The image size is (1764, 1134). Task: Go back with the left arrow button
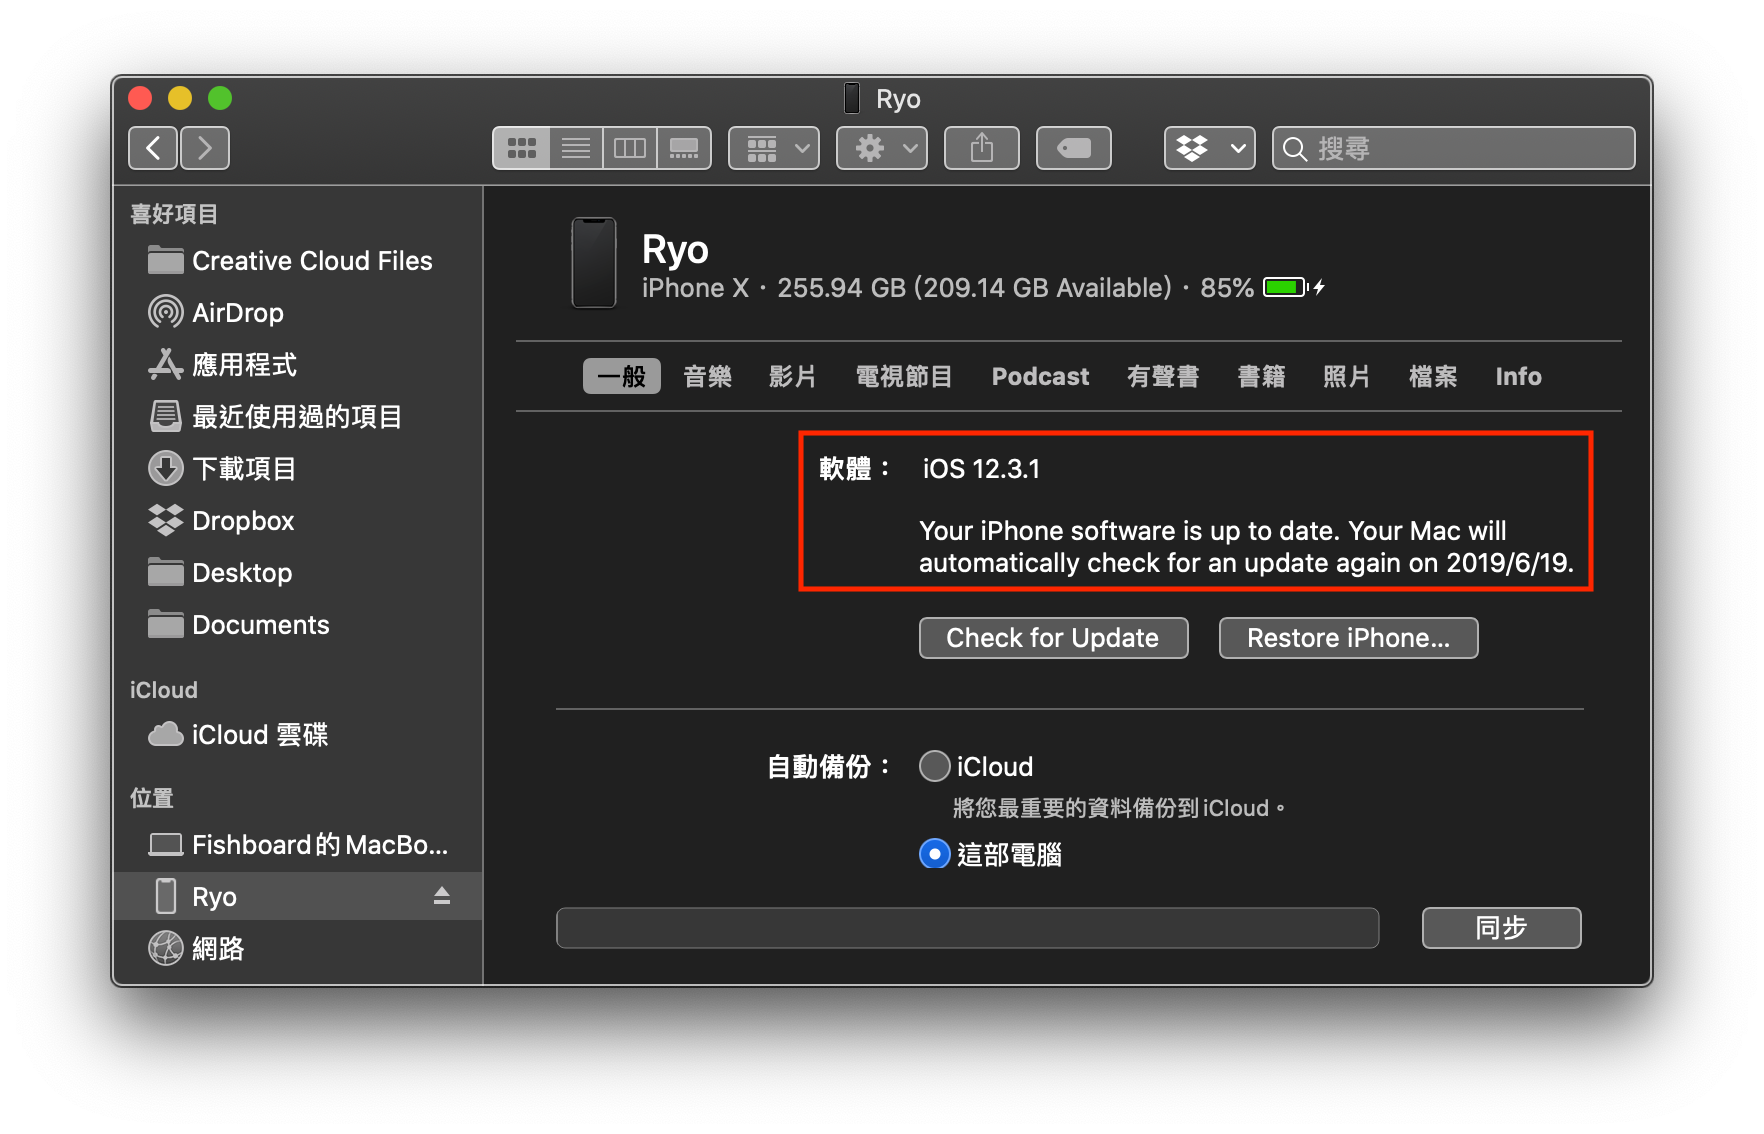click(x=153, y=148)
